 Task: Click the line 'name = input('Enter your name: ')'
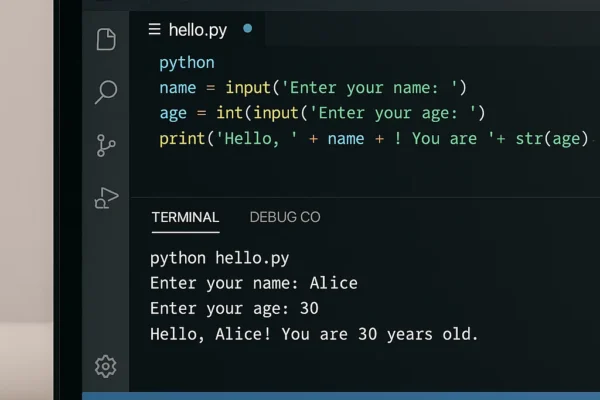(313, 88)
